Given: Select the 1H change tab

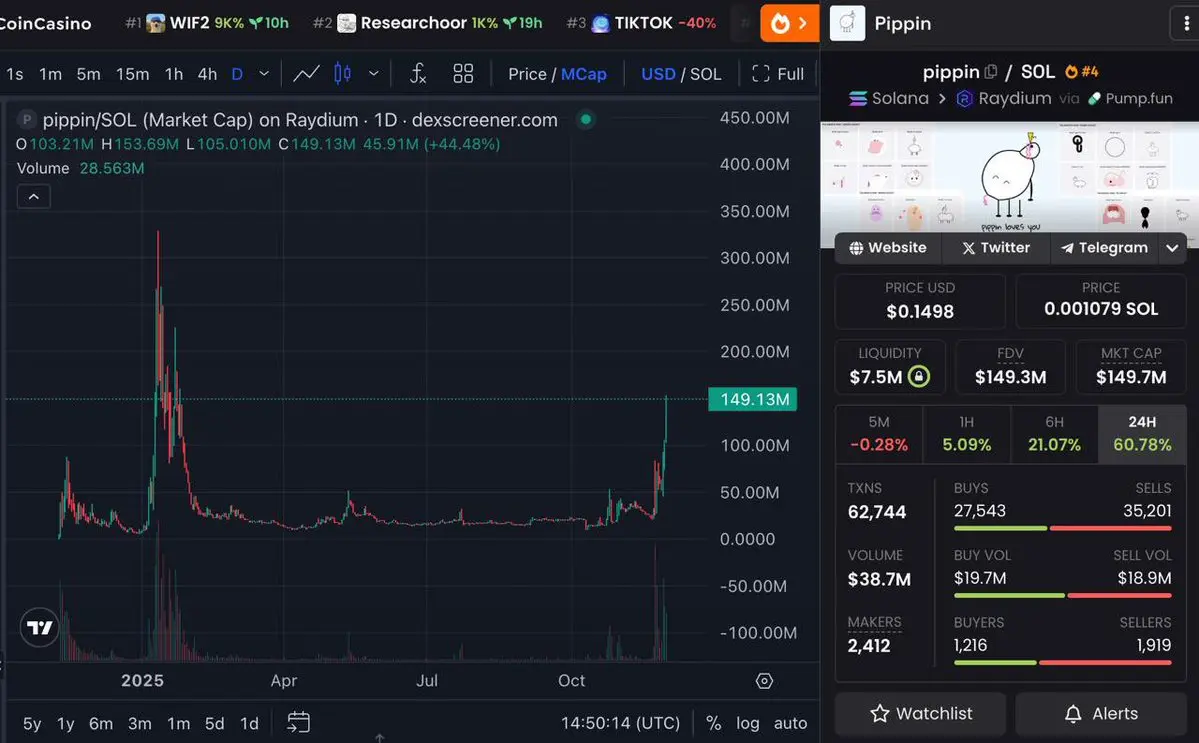Looking at the screenshot, I should coord(967,434).
